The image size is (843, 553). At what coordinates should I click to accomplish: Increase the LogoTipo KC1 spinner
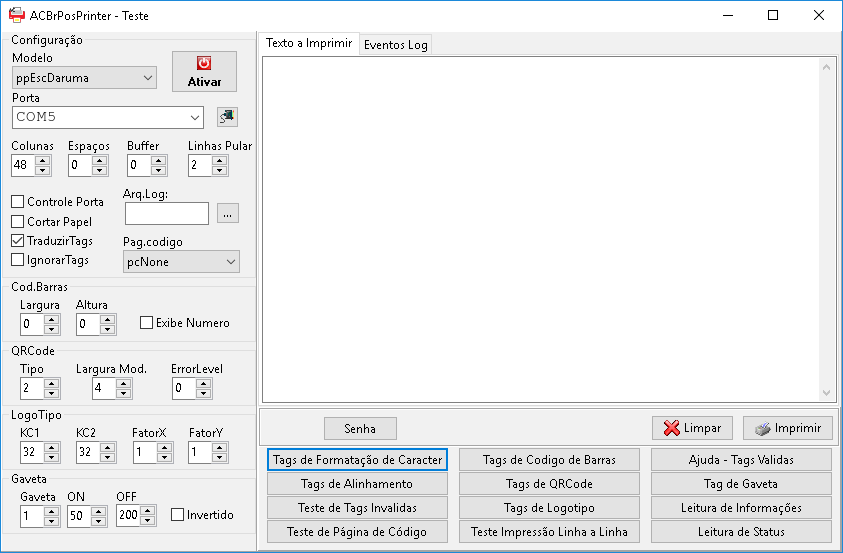(52, 447)
